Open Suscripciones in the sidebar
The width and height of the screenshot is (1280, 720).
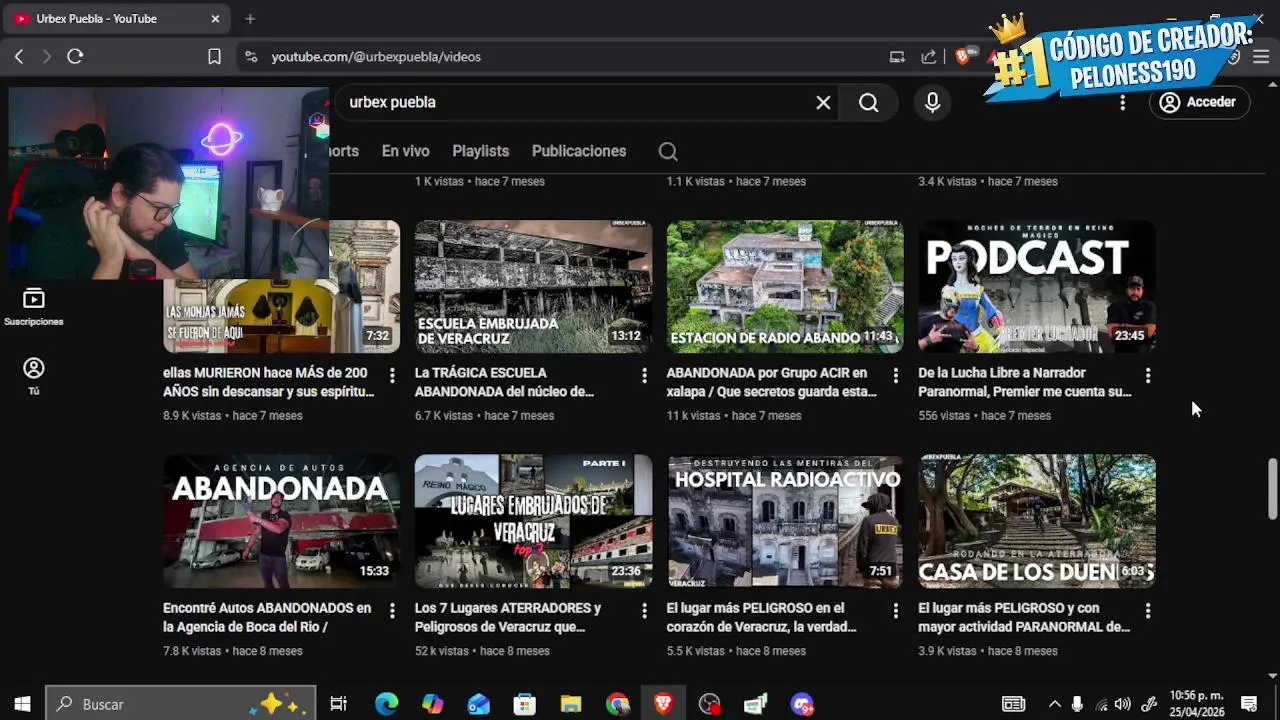point(34,307)
